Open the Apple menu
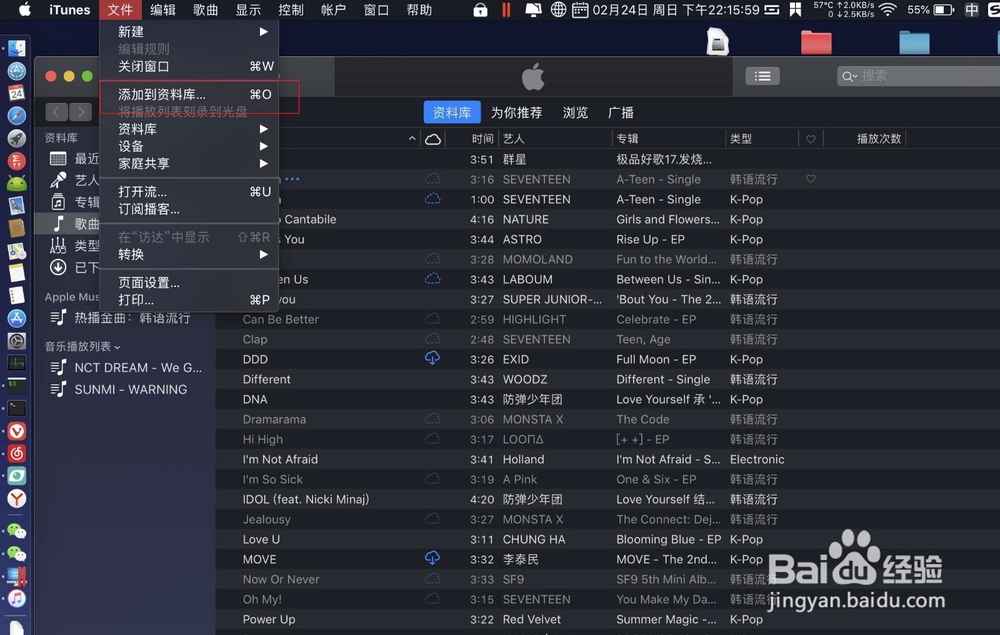The image size is (1000, 635). tap(24, 10)
